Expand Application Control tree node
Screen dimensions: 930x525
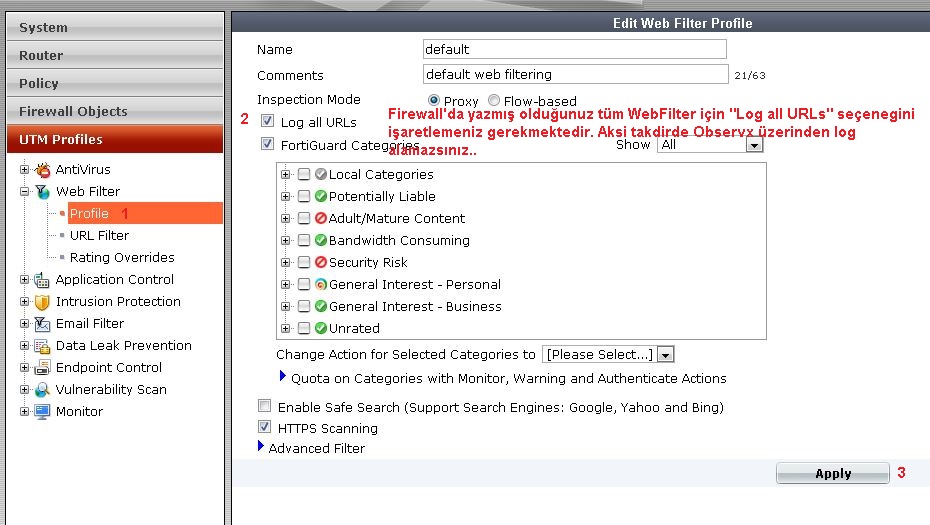[x=24, y=279]
